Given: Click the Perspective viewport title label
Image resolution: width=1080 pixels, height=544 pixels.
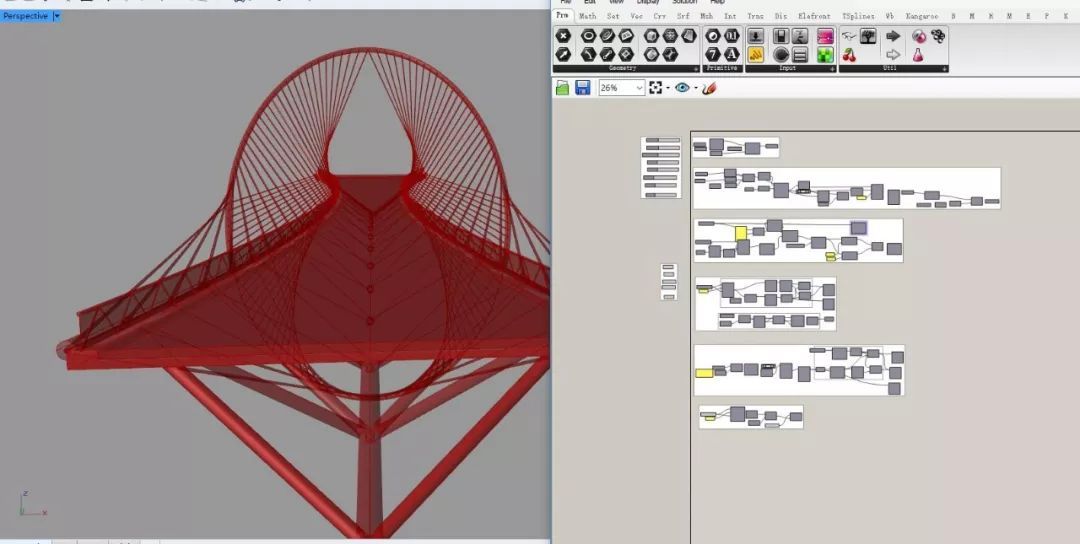Looking at the screenshot, I should click(25, 16).
